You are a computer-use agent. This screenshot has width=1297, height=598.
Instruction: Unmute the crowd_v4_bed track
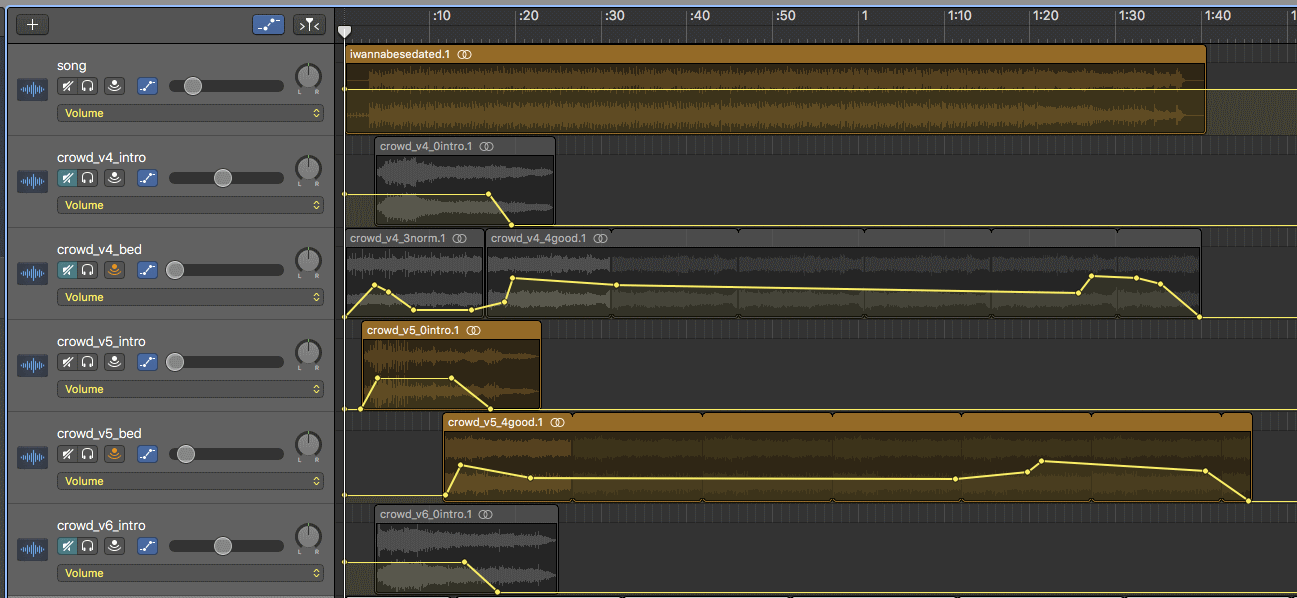point(67,270)
